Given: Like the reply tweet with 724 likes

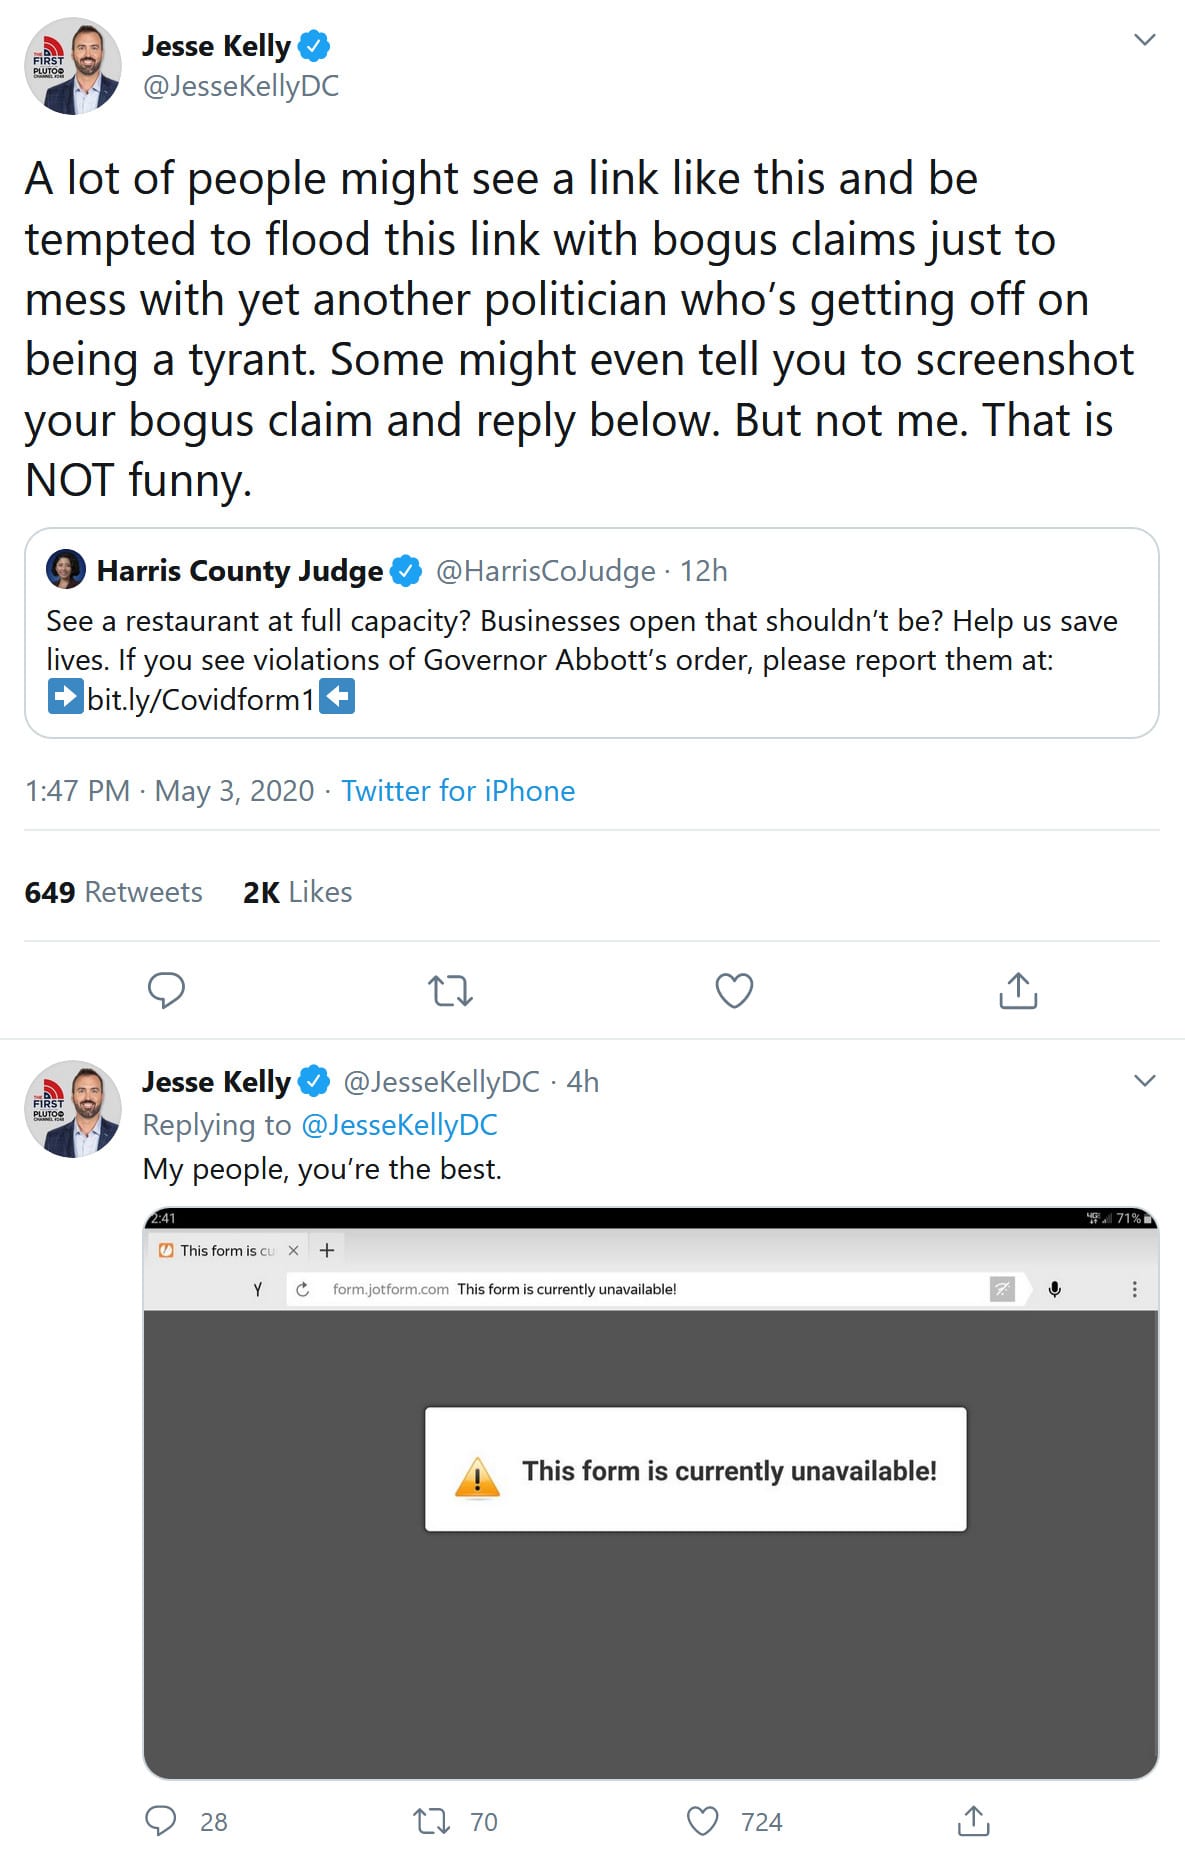Looking at the screenshot, I should click(x=703, y=1821).
